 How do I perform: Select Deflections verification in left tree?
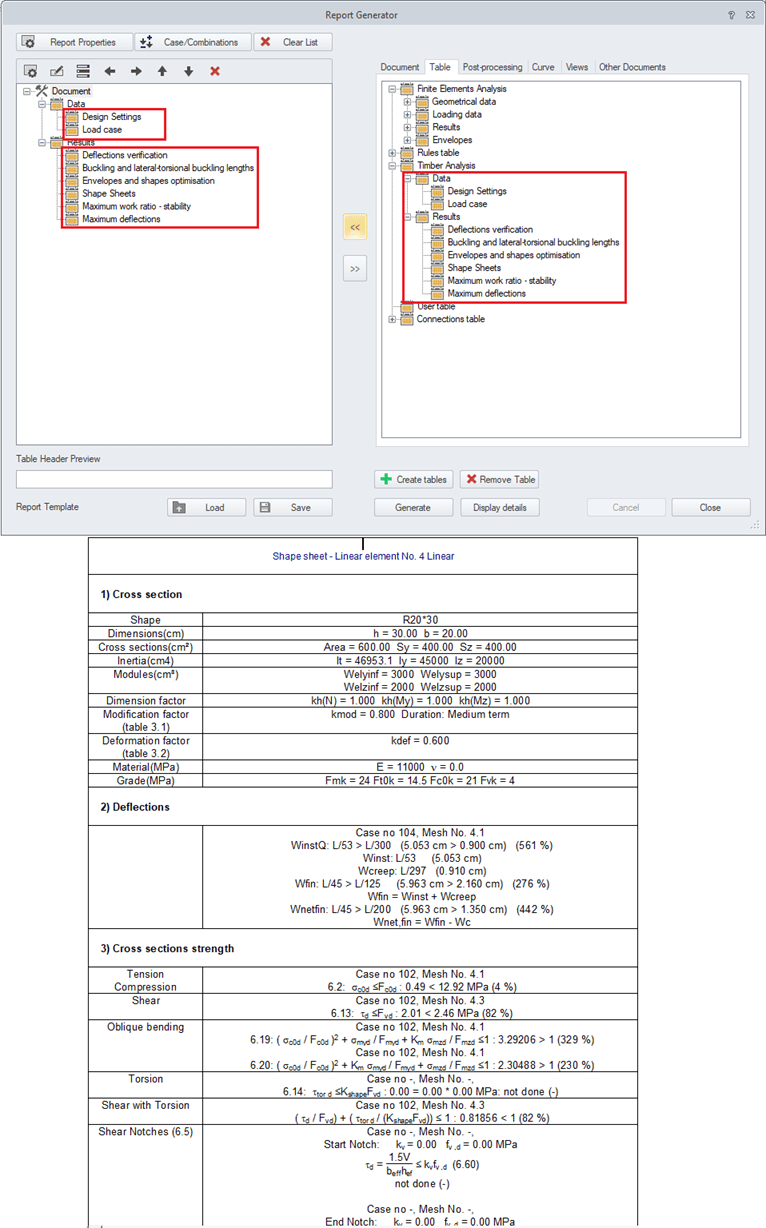[125, 155]
